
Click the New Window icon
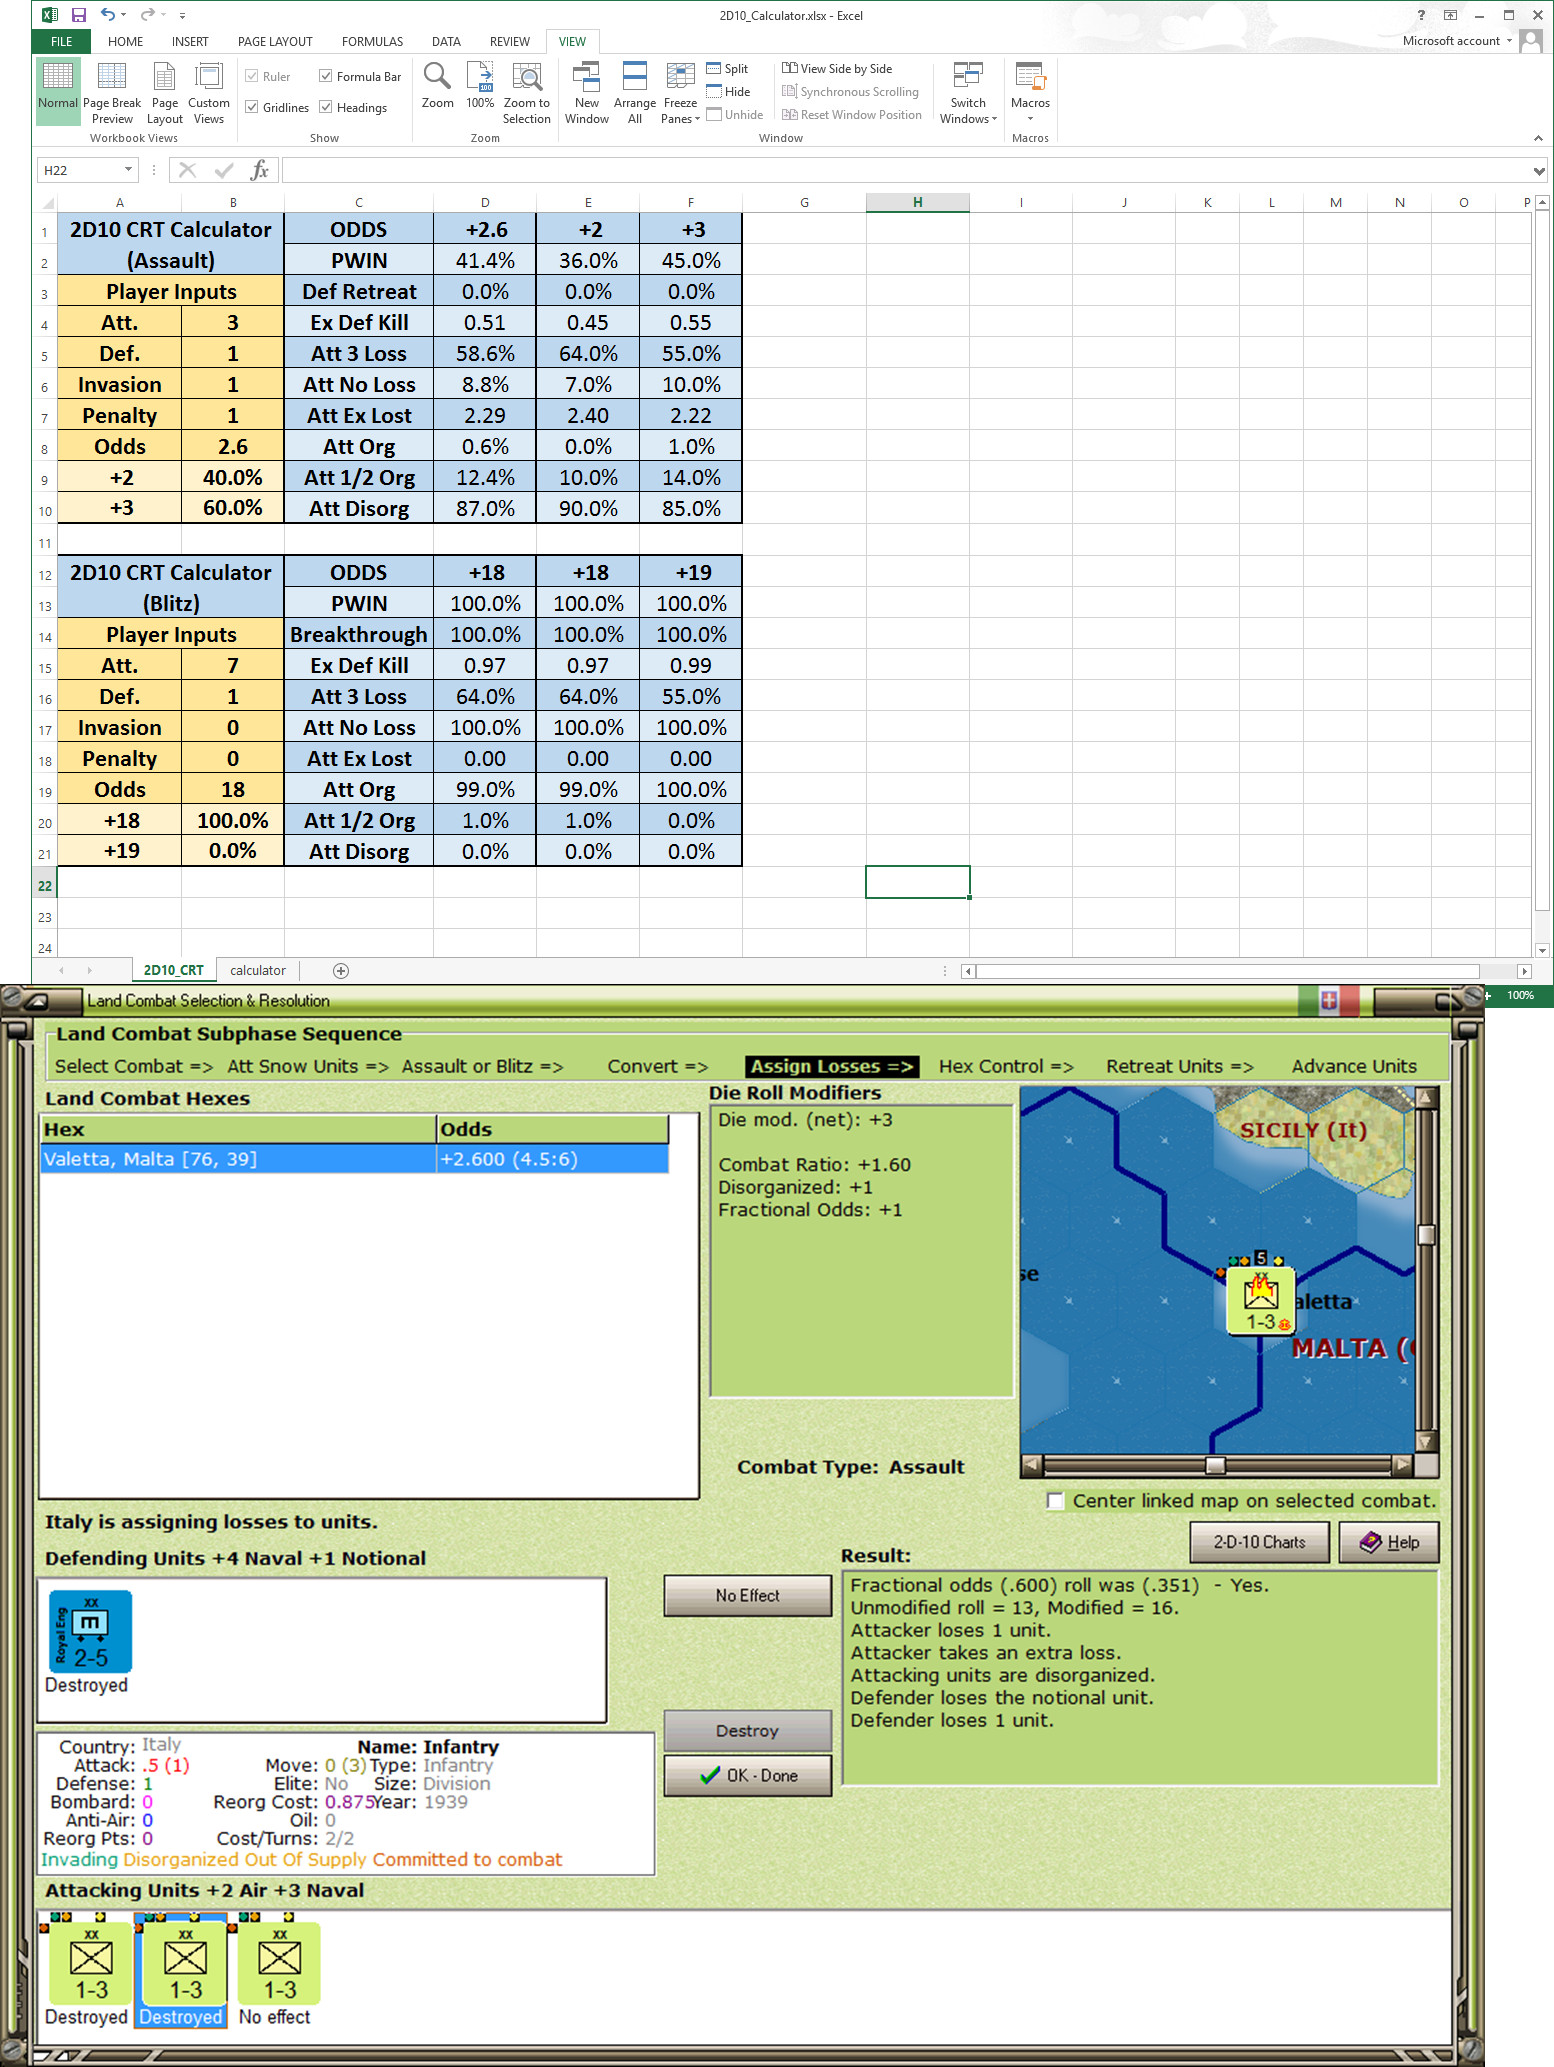586,78
